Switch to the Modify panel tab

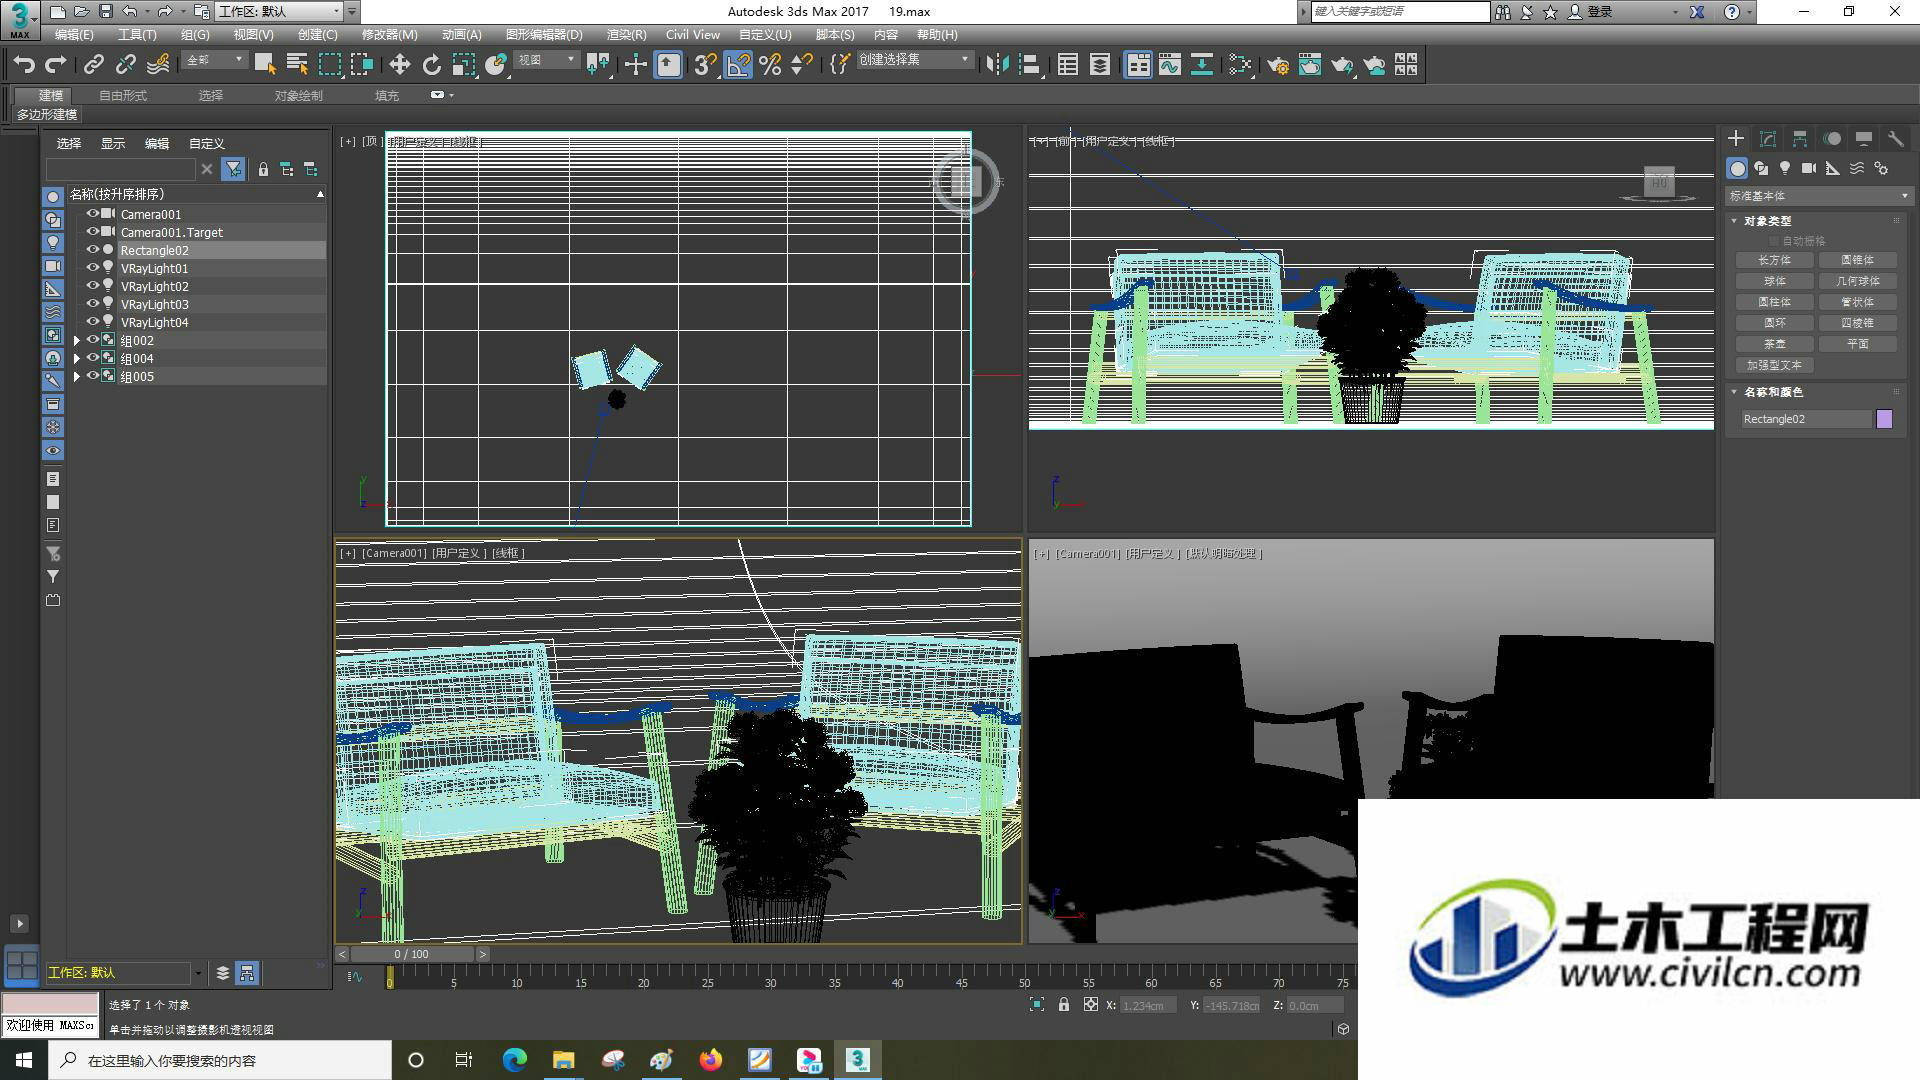(1768, 139)
